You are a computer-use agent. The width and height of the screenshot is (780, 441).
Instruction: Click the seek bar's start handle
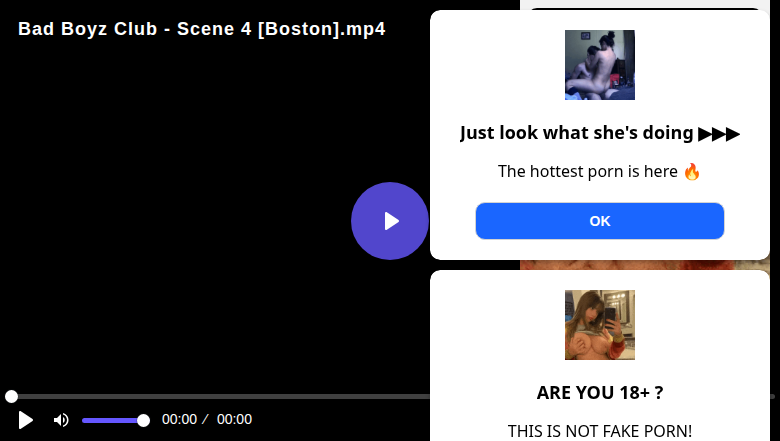click(x=11, y=397)
